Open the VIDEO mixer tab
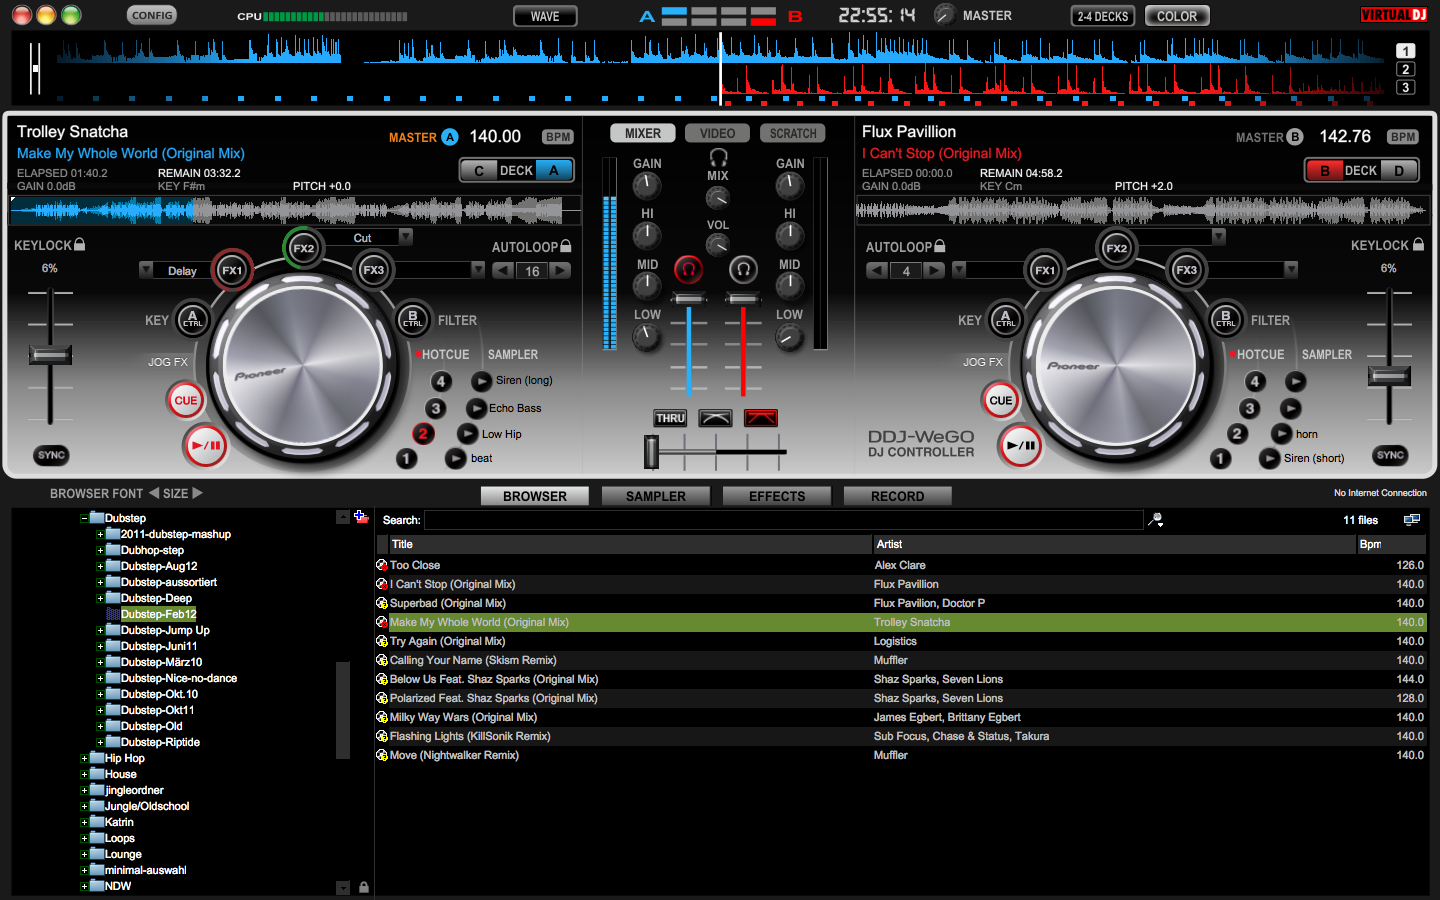 point(717,133)
